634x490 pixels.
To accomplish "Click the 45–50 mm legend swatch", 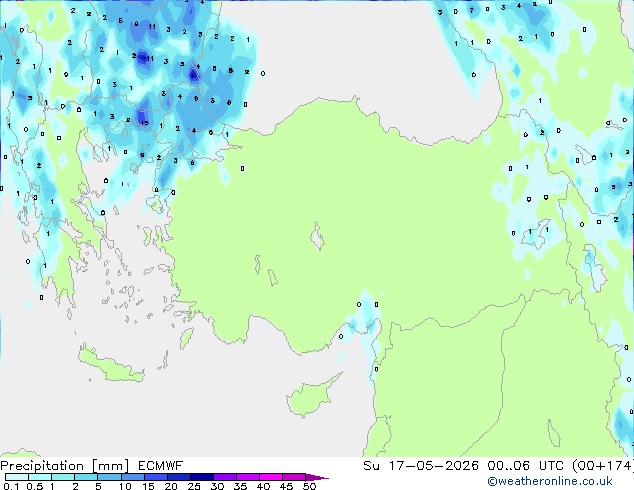I will [x=294, y=477].
